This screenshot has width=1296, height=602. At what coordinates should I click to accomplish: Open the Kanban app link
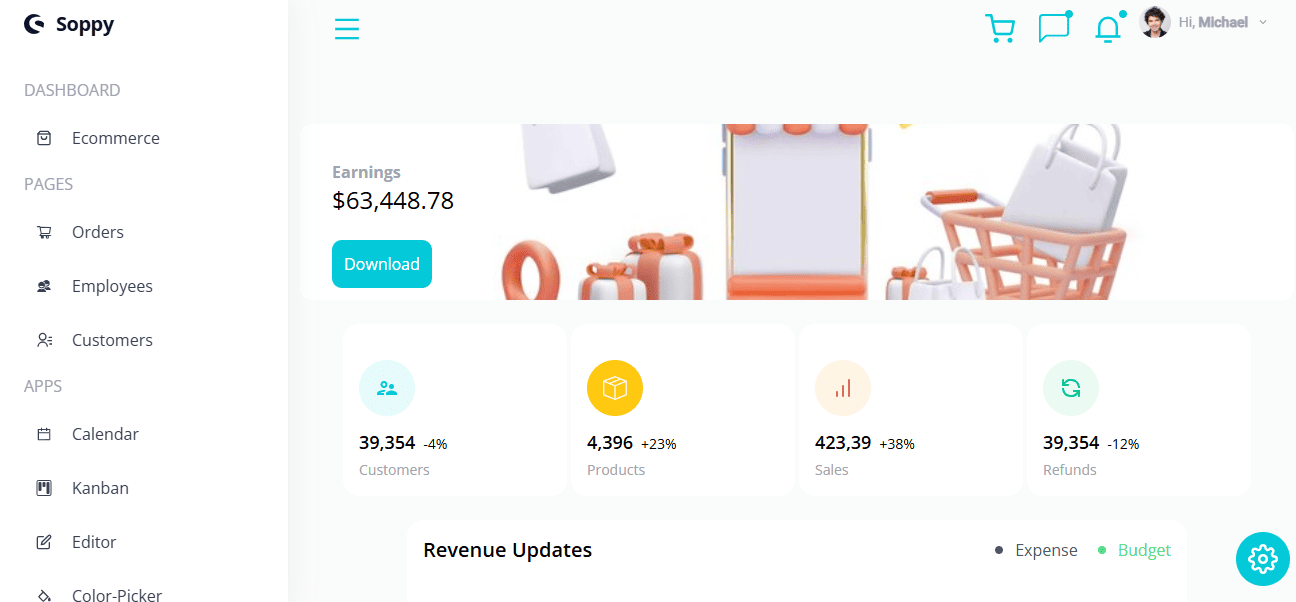tap(100, 488)
